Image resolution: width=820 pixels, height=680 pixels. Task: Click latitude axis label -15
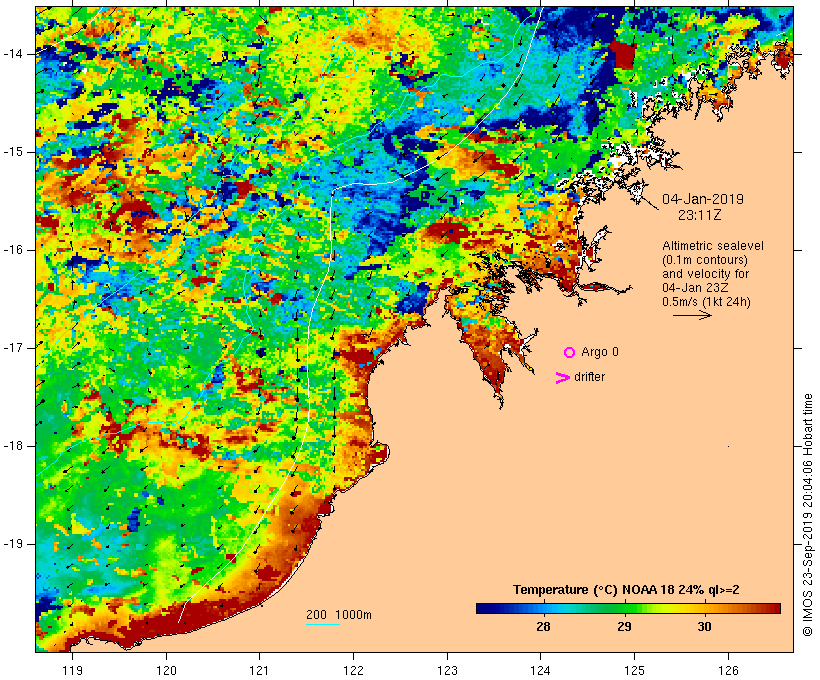coord(13,152)
